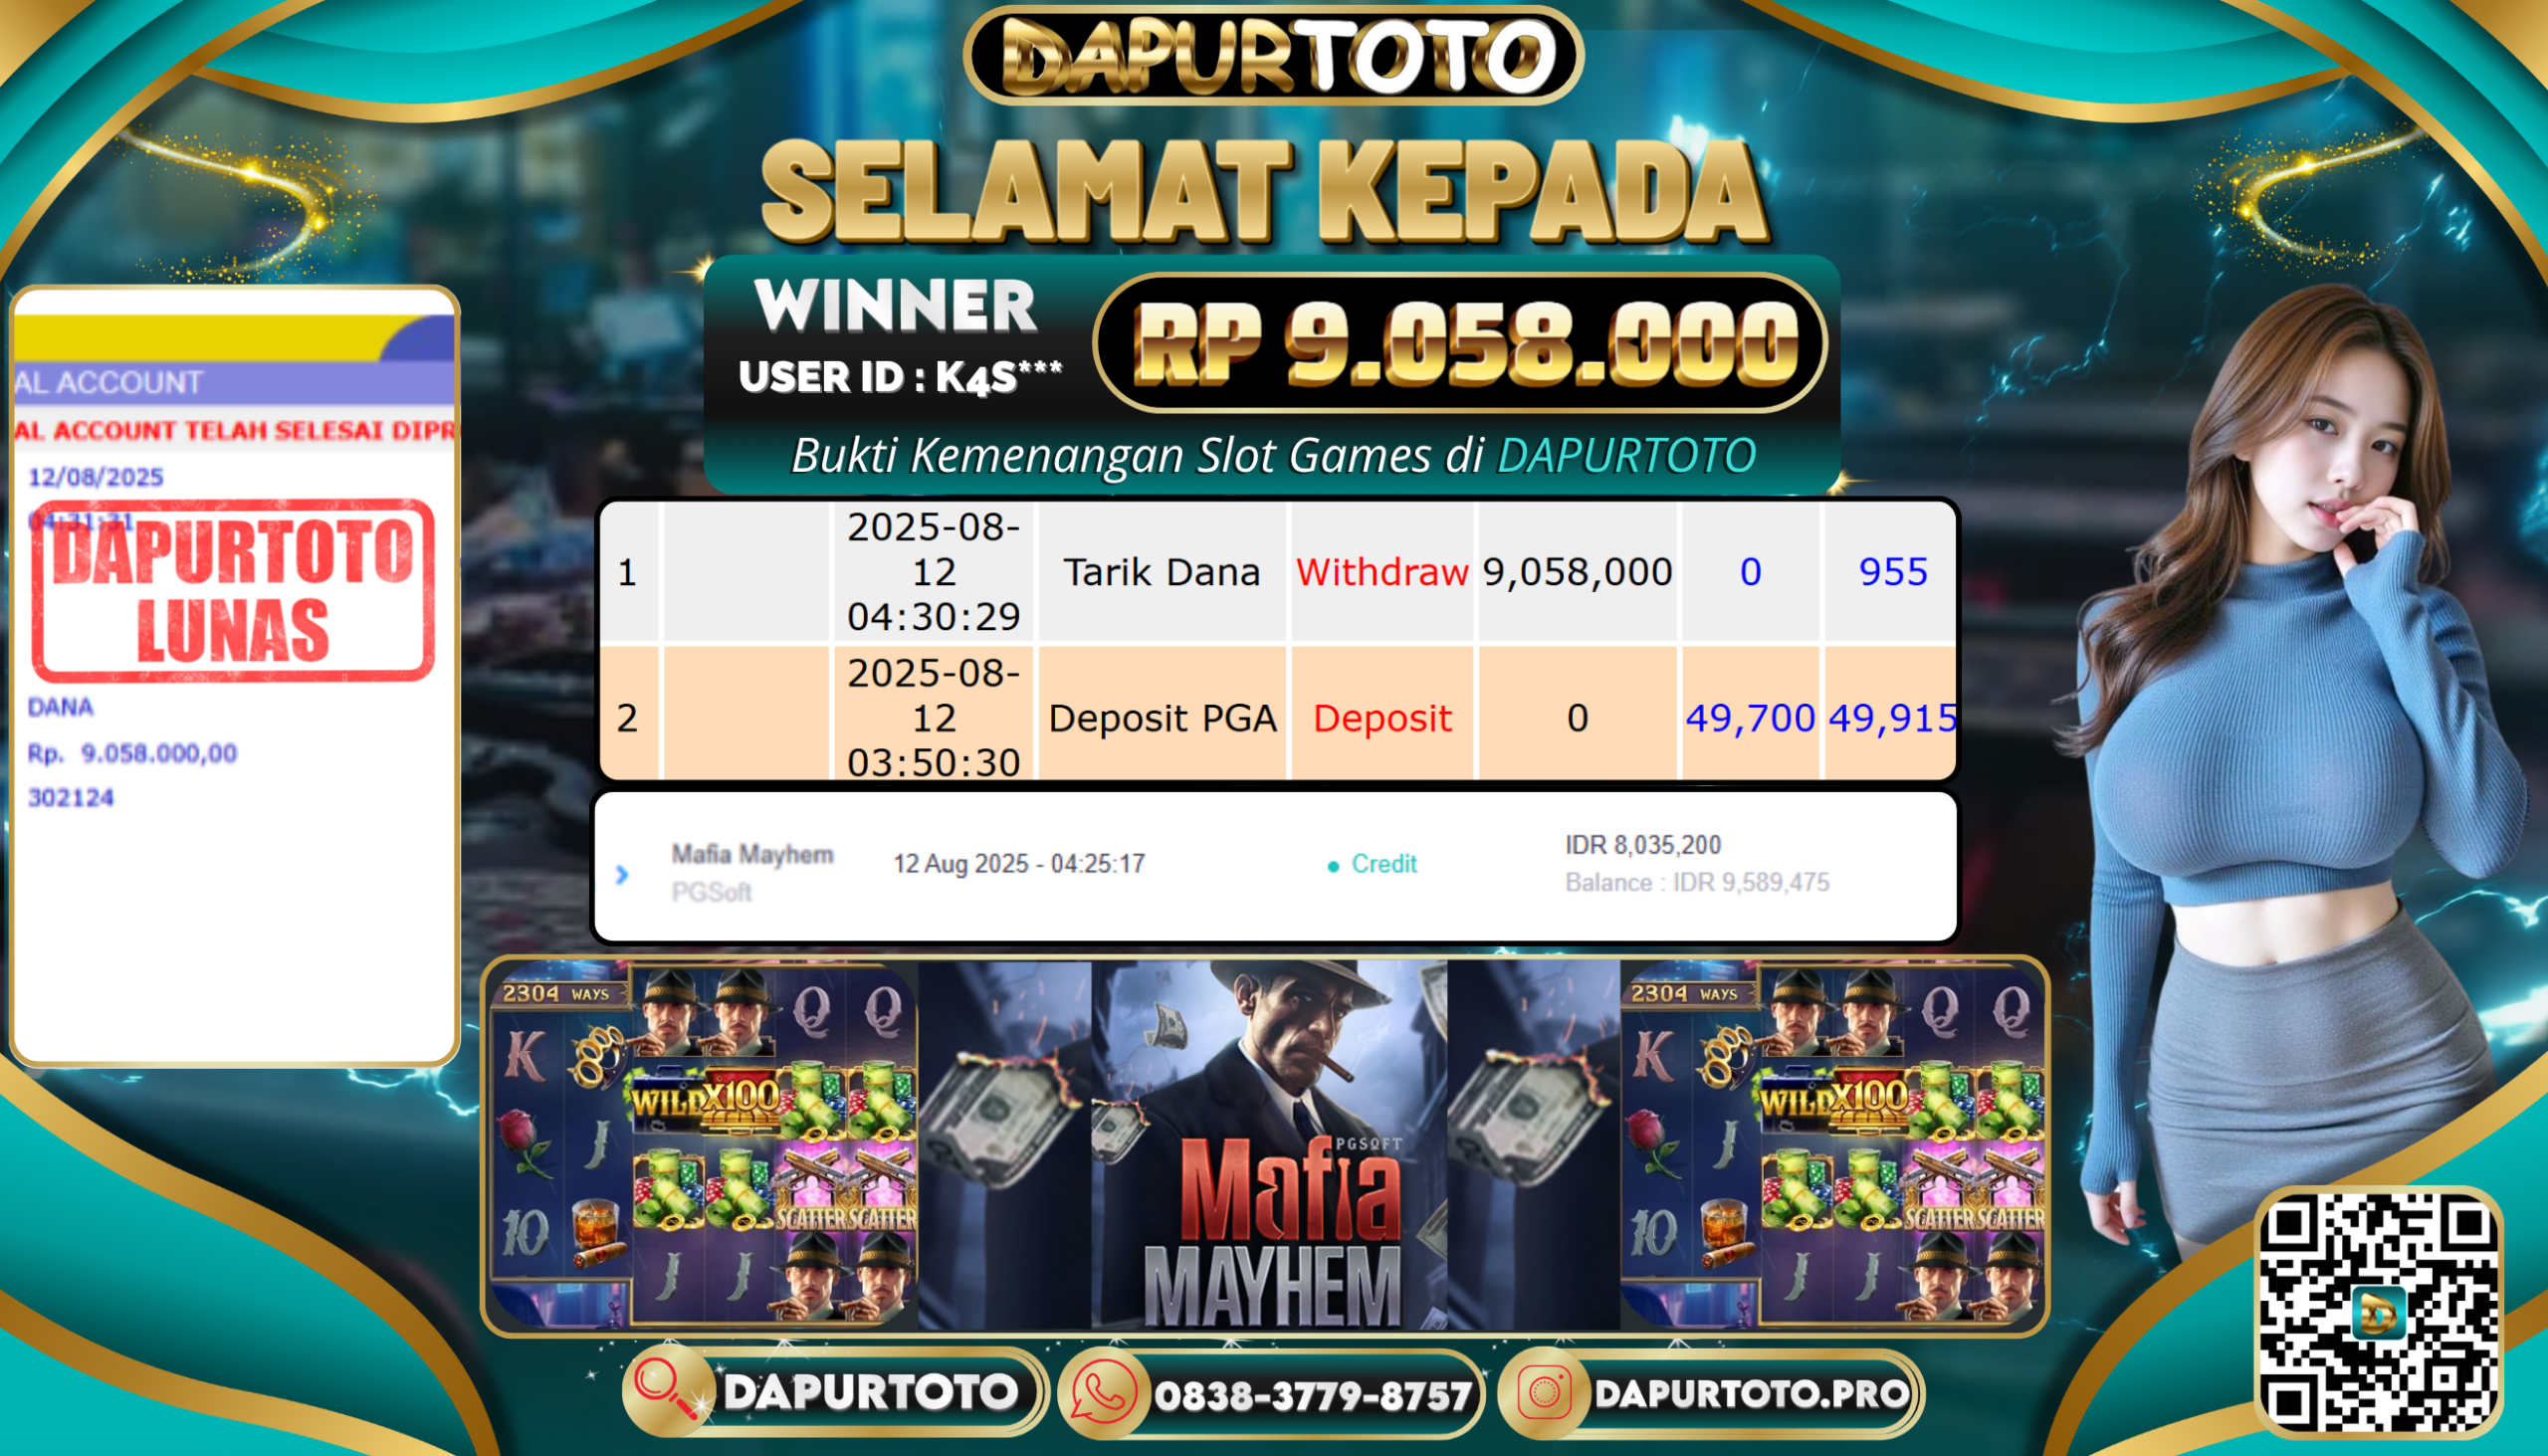Click the DAPURTOTO logo at top
Viewport: 2548px width, 1456px height.
point(1273,55)
